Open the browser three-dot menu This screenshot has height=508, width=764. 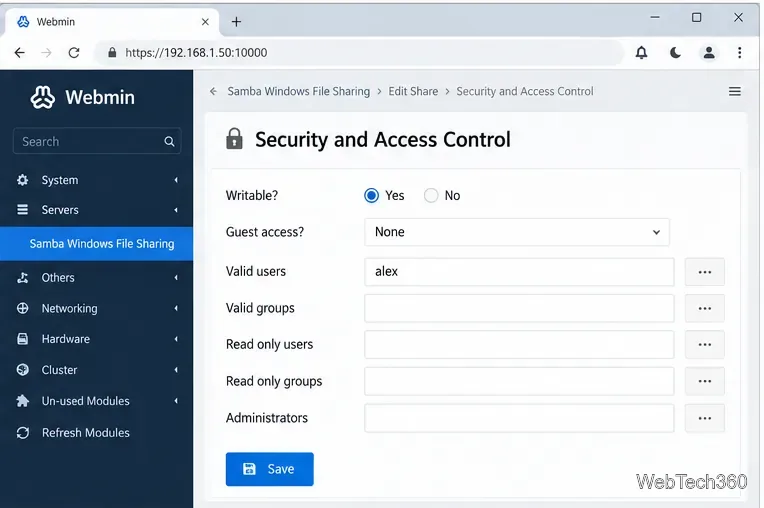pos(740,53)
